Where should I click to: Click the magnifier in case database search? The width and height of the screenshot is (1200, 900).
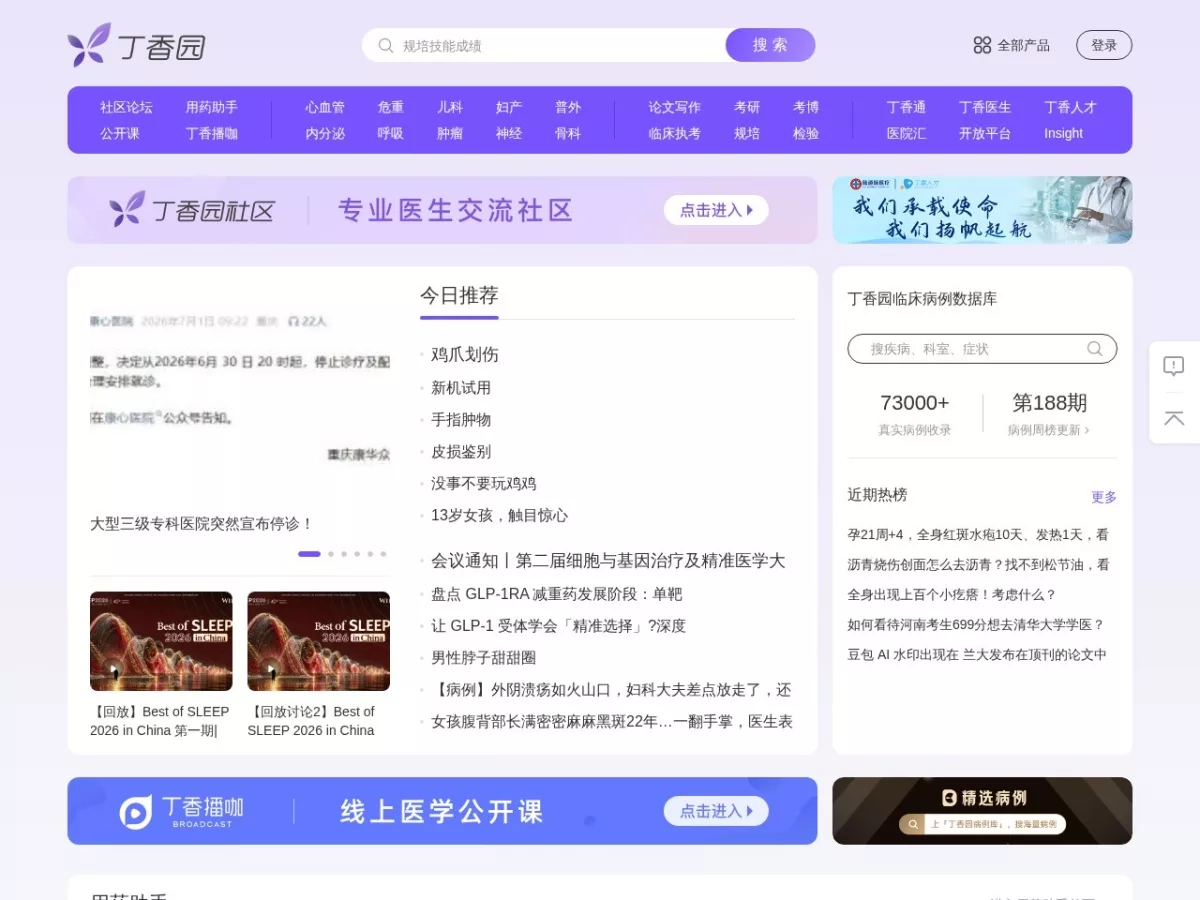(1095, 349)
